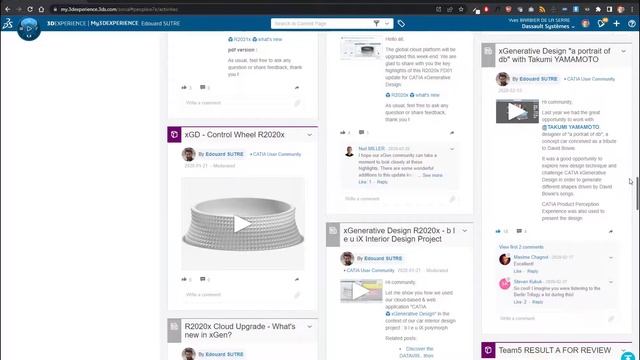Expand options for R2020x Cloud Upgrade post
The image size is (640, 360).
click(x=309, y=327)
